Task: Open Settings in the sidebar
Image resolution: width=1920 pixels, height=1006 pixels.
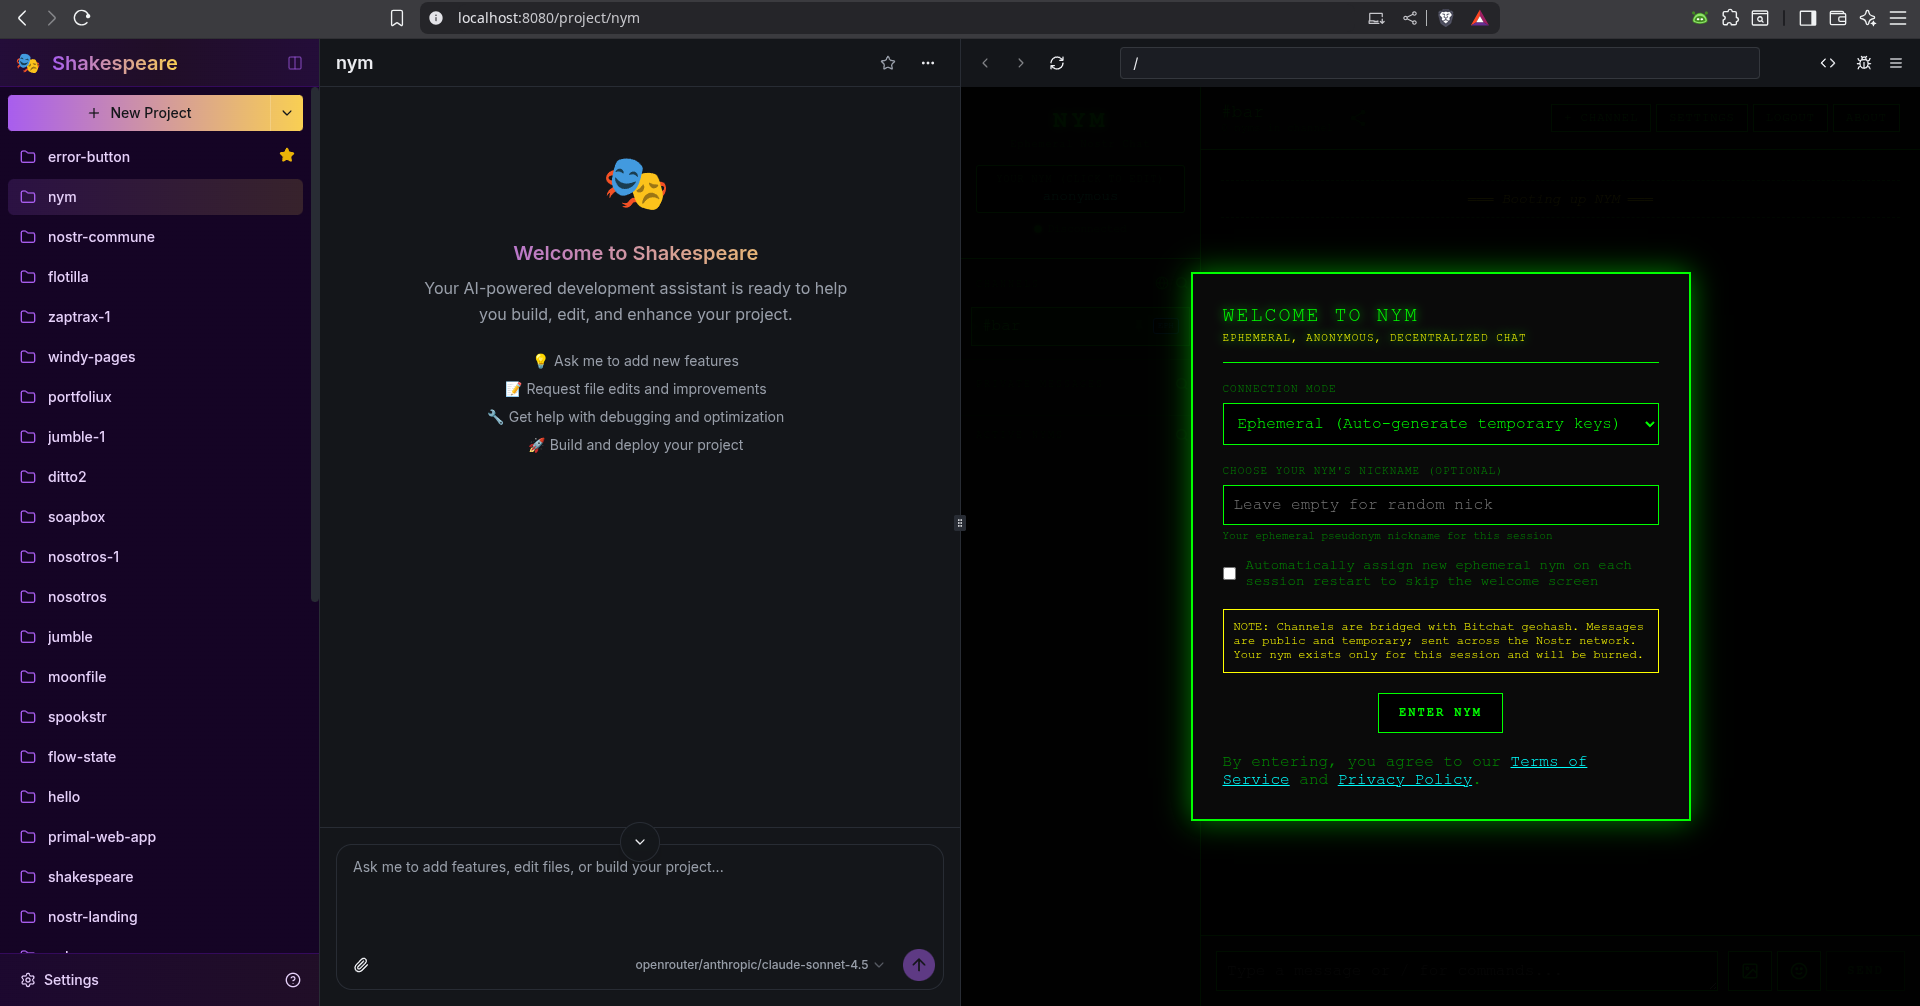Action: pyautogui.click(x=70, y=980)
